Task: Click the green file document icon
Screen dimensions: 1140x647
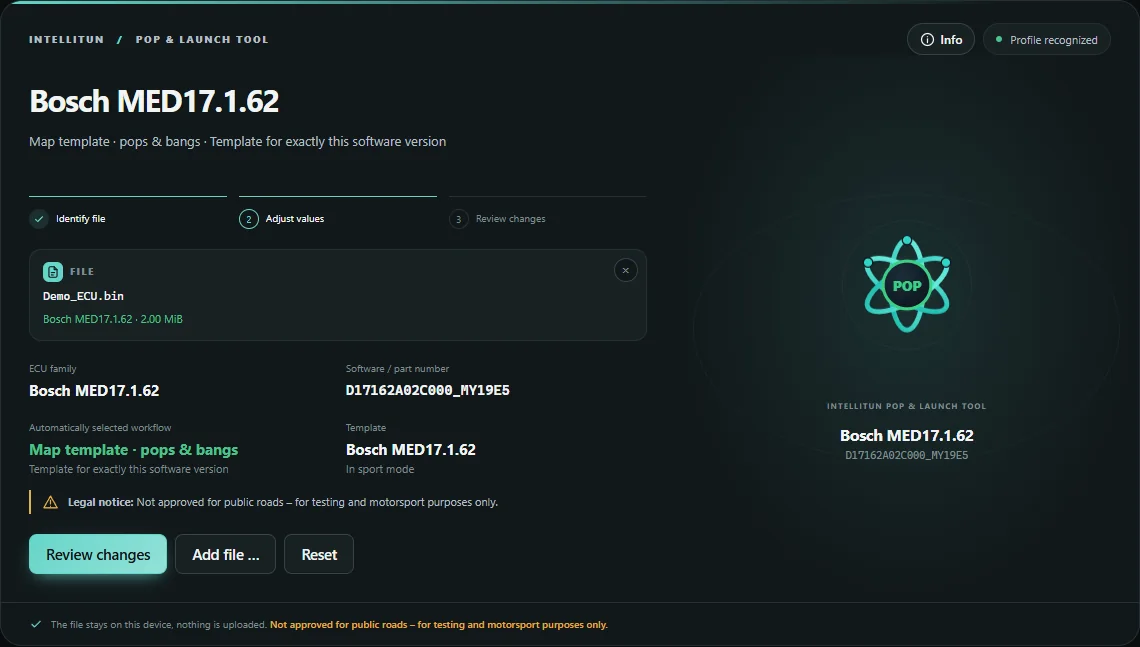Action: 53,271
